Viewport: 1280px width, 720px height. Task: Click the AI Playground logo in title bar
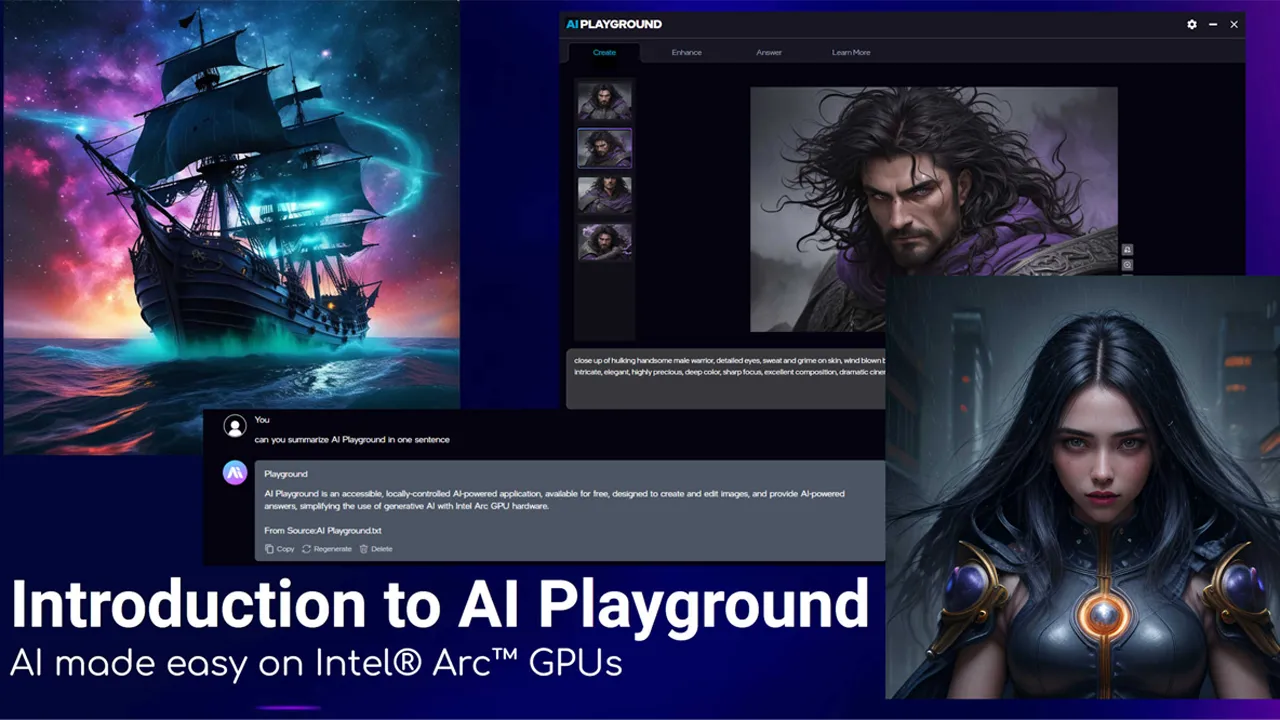(x=614, y=24)
